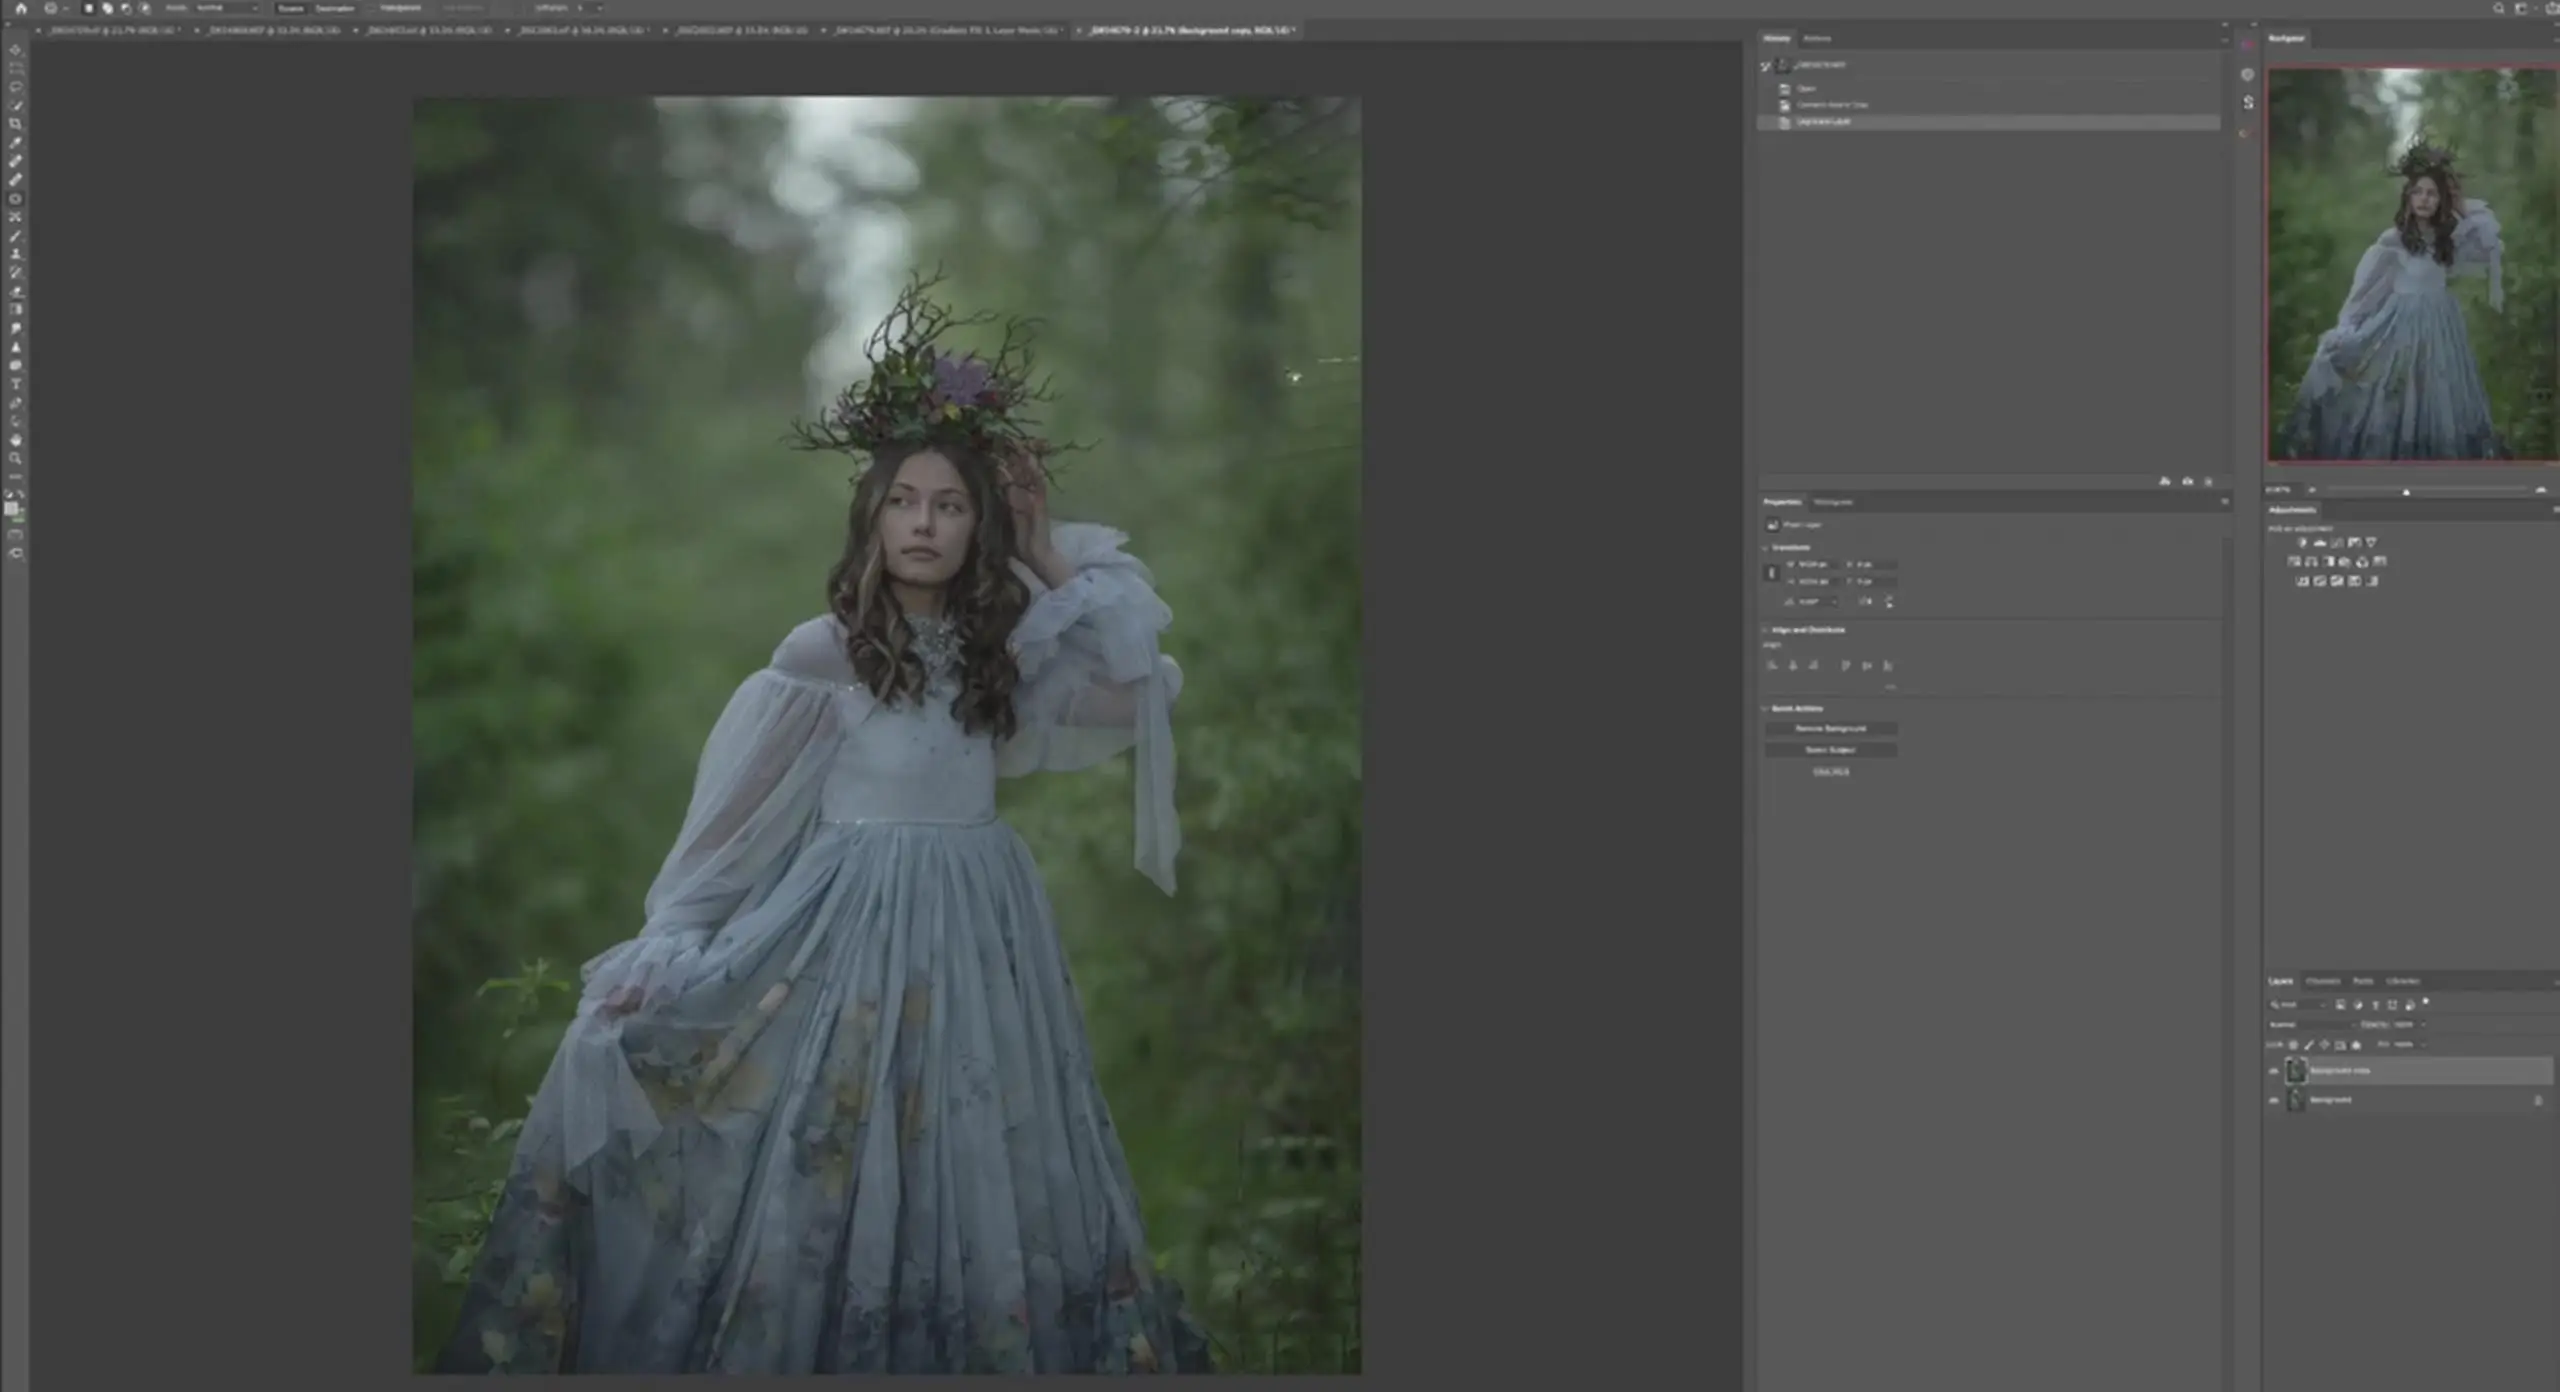Click the View More link in Quick Actions
Image resolution: width=2560 pixels, height=1392 pixels.
click(x=1831, y=772)
